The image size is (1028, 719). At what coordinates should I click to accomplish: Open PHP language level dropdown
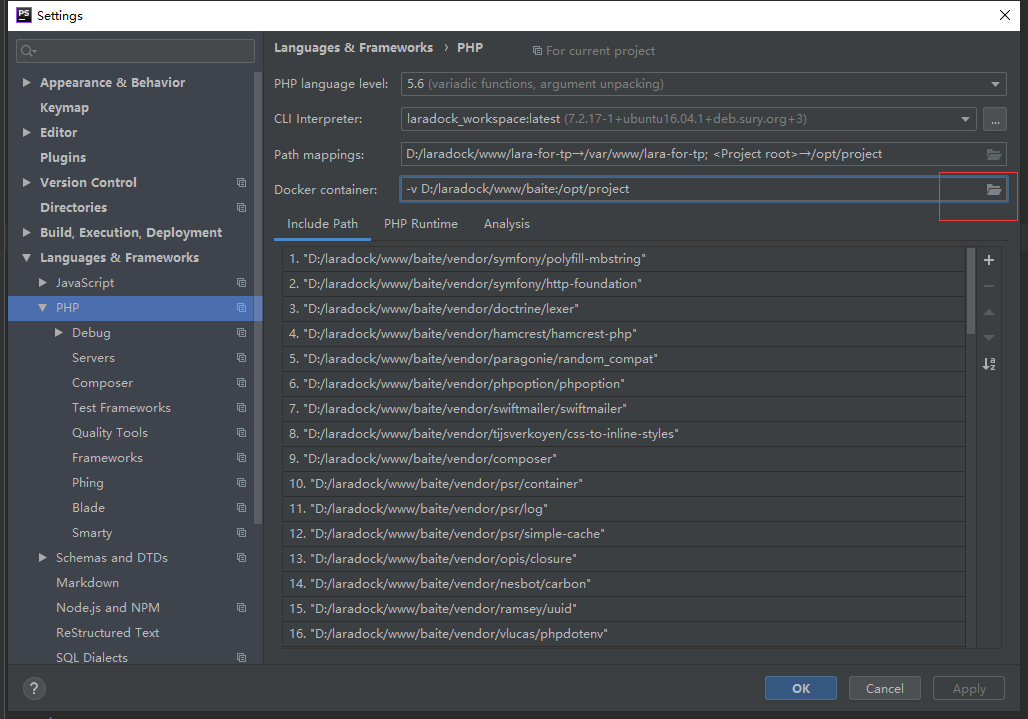tap(995, 84)
